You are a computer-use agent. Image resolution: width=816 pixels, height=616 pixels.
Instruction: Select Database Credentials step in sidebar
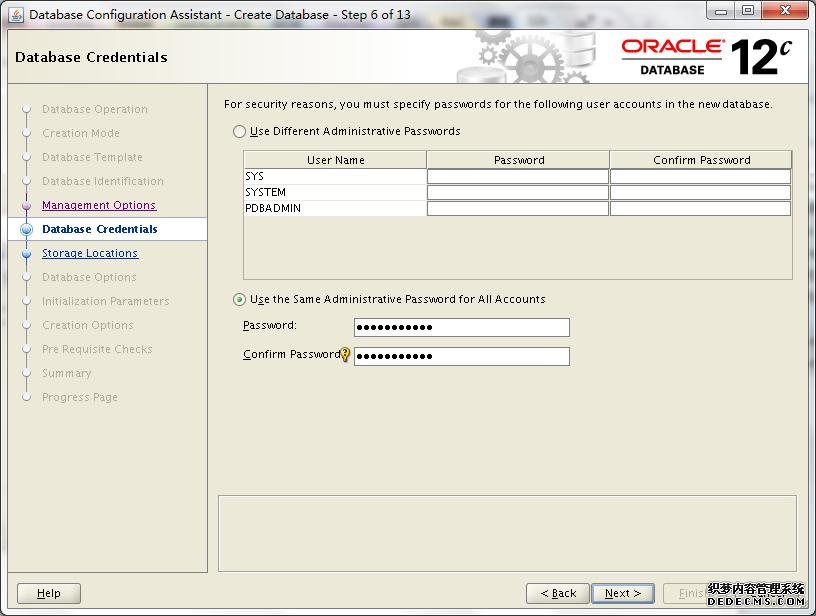[x=99, y=229]
